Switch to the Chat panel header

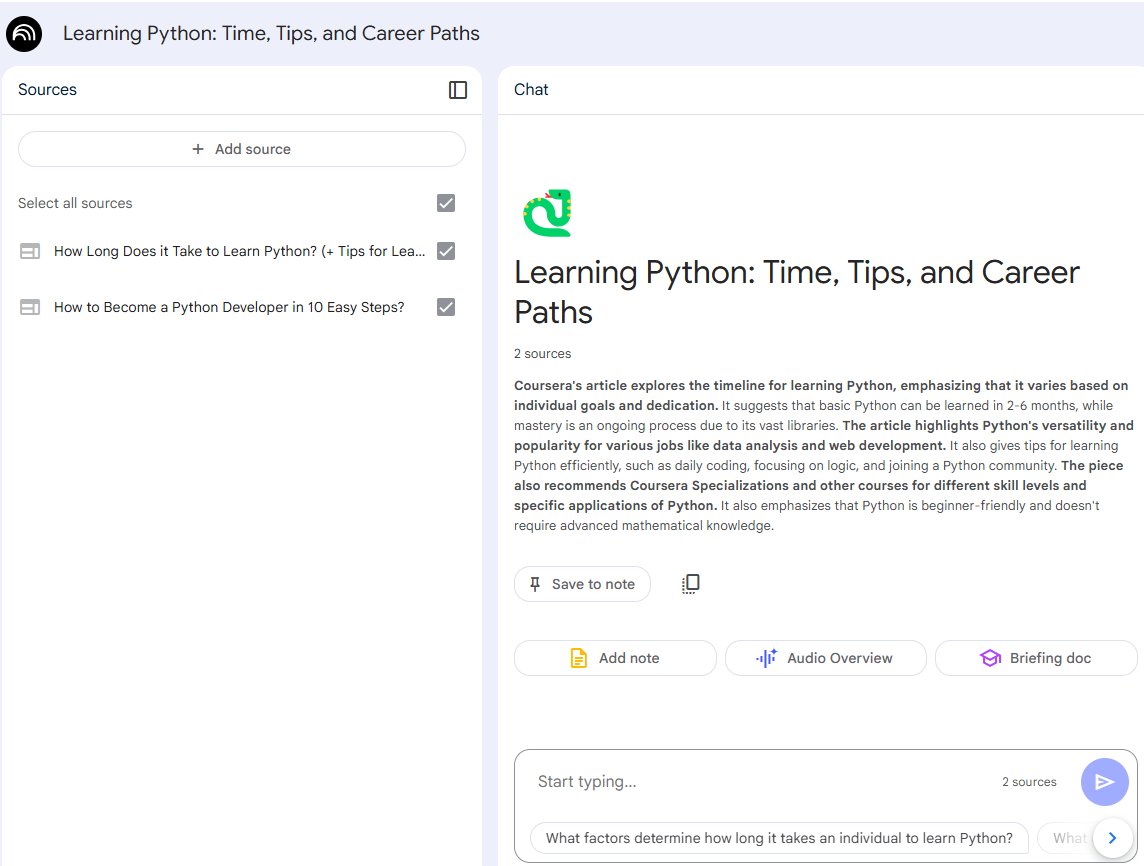click(531, 90)
